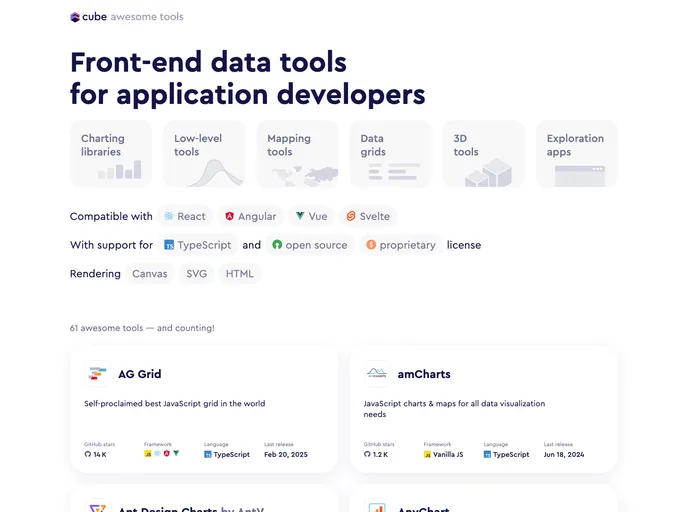Viewport: 688px width, 512px height.
Task: Pick the Exploration apps category card
Action: 577,154
